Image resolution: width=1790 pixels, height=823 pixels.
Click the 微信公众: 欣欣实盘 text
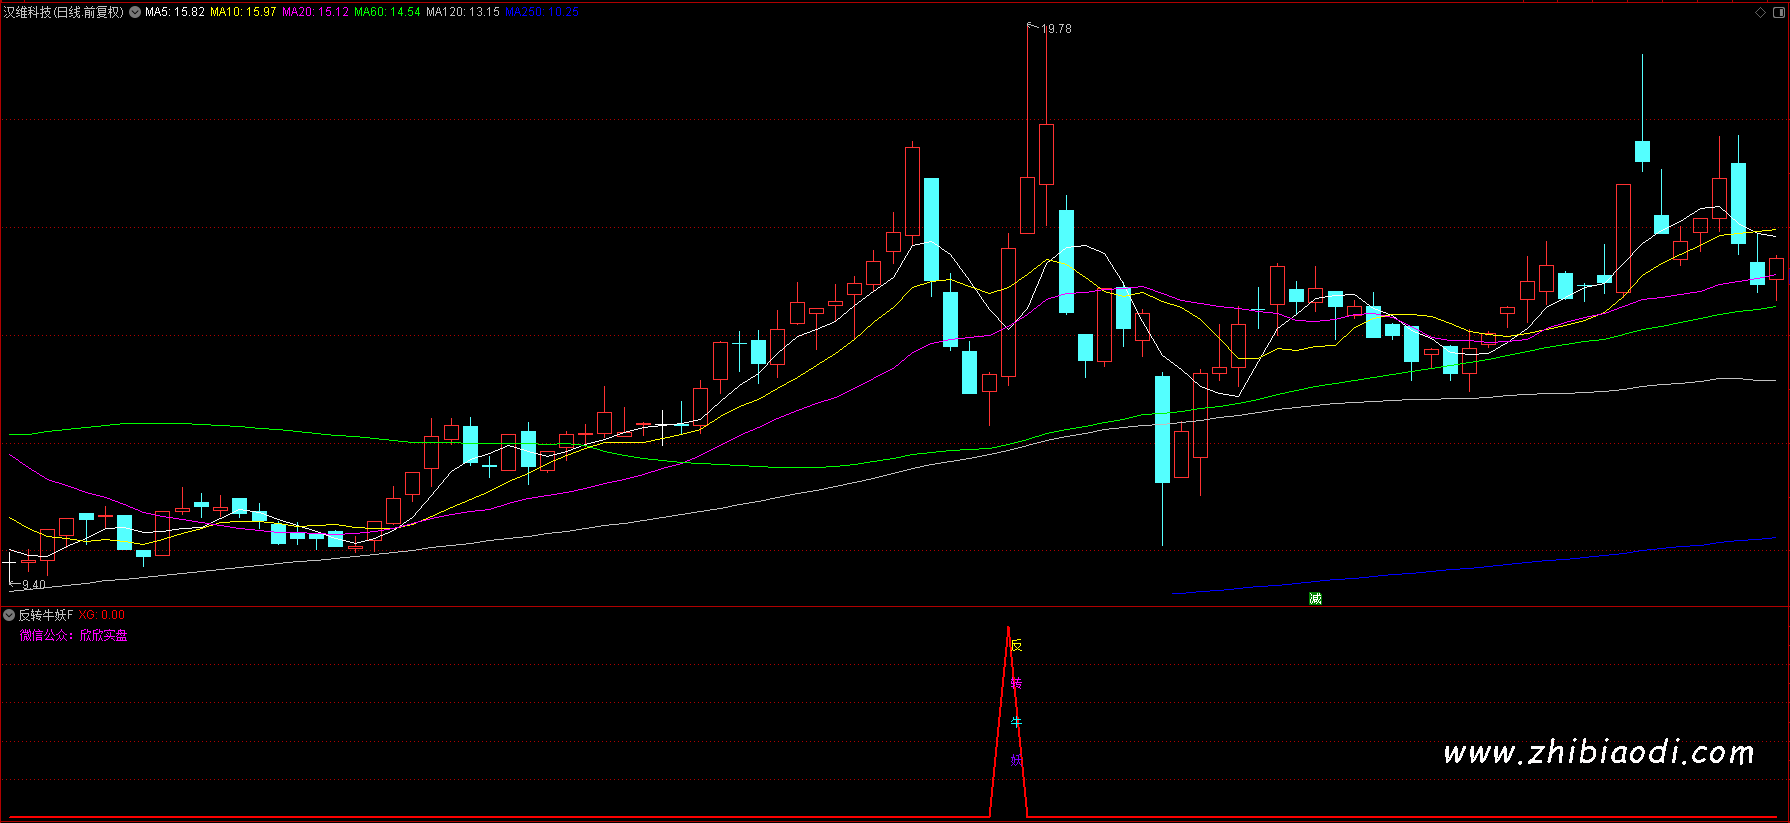pyautogui.click(x=73, y=635)
